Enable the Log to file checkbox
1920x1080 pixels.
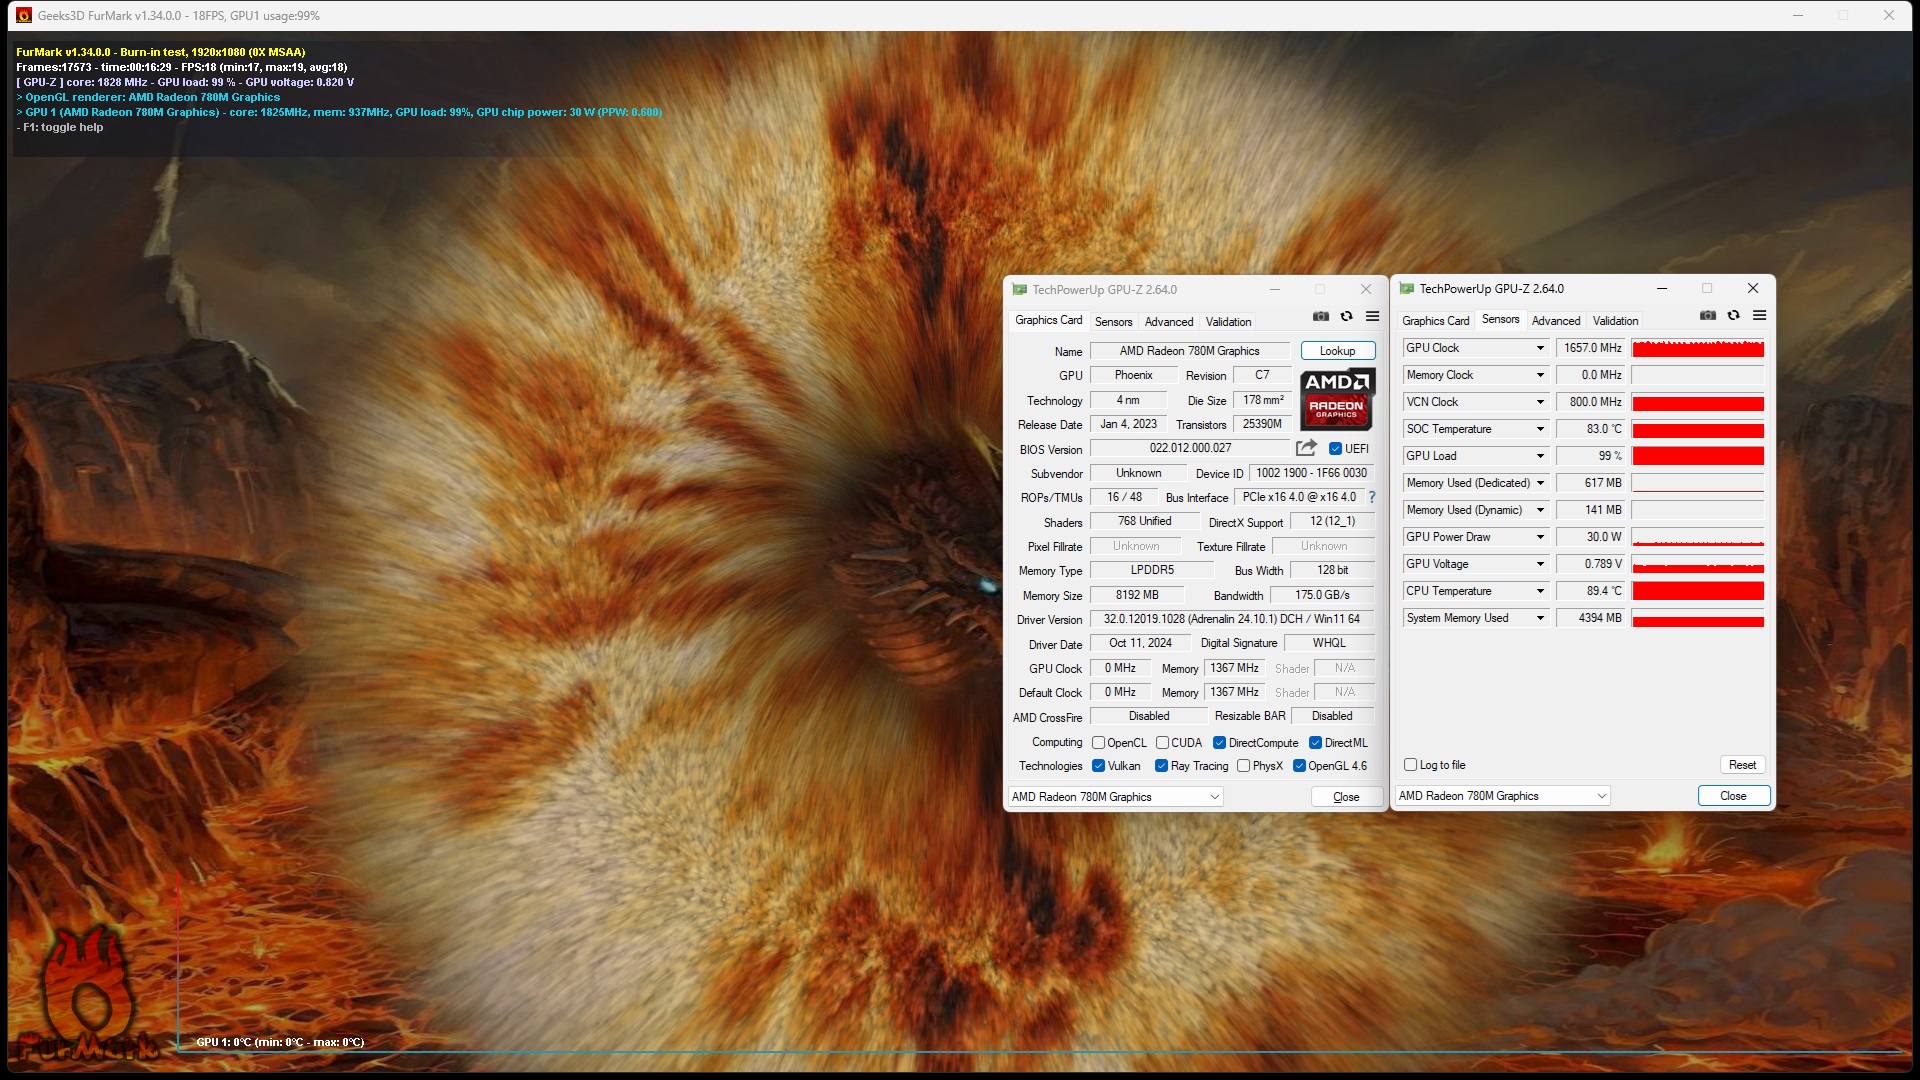[1410, 765]
